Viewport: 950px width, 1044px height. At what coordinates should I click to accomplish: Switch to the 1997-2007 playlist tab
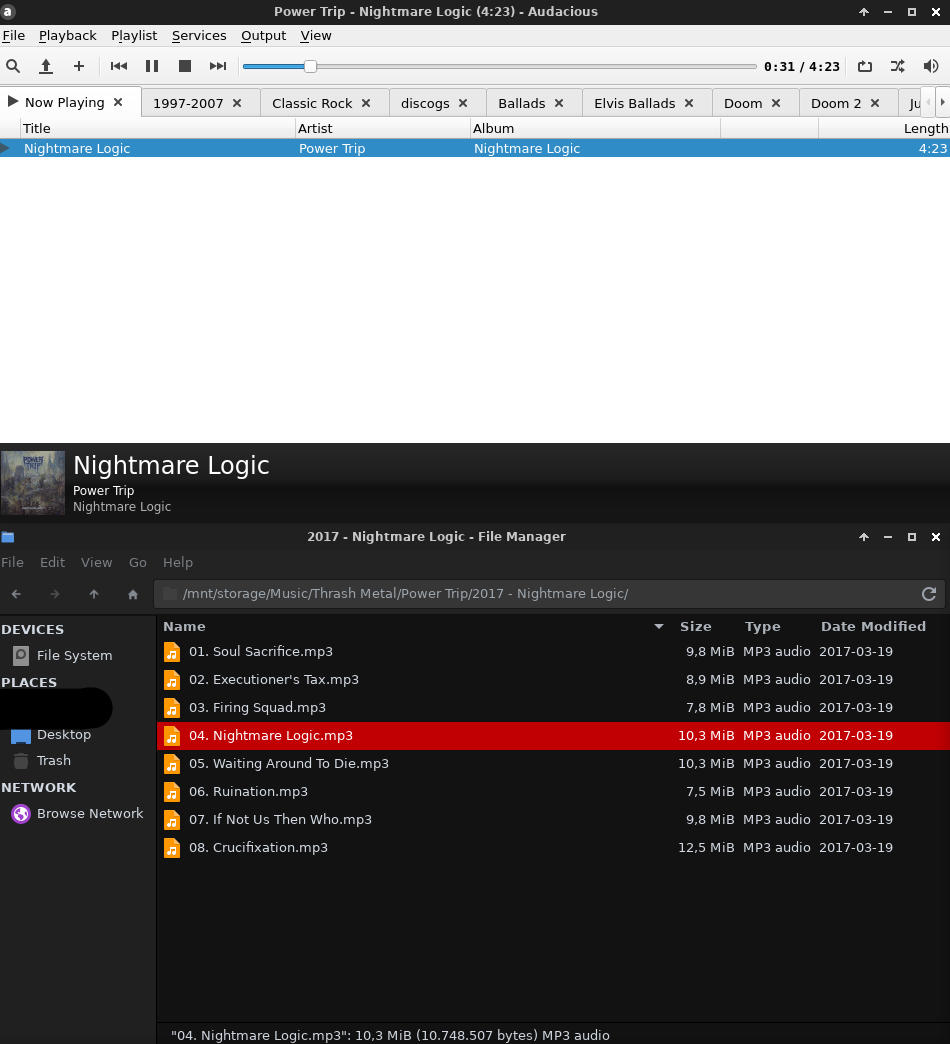pyautogui.click(x=188, y=103)
